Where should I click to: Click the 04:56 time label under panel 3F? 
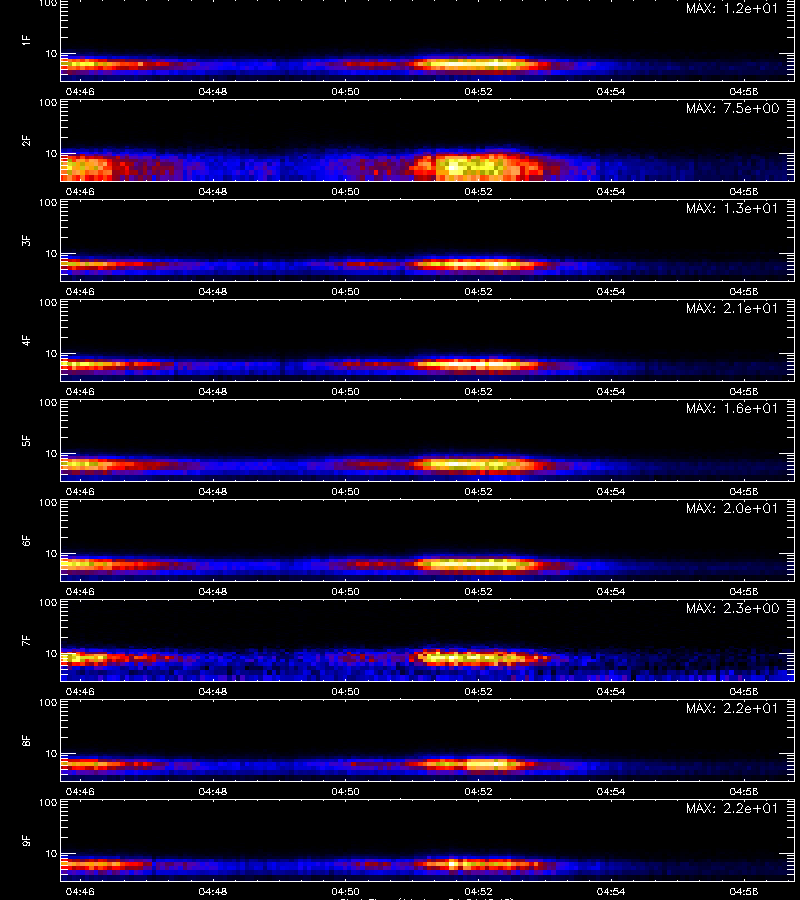point(744,292)
